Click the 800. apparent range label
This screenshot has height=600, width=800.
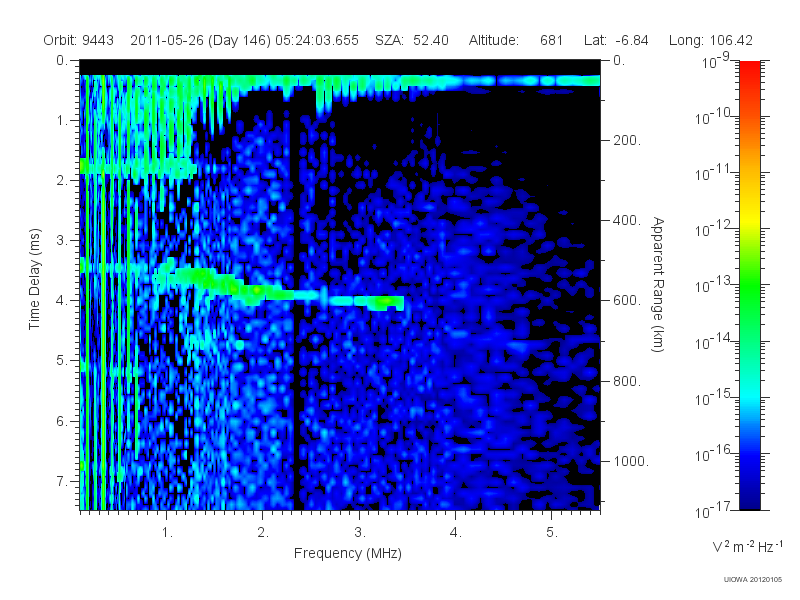[627, 381]
